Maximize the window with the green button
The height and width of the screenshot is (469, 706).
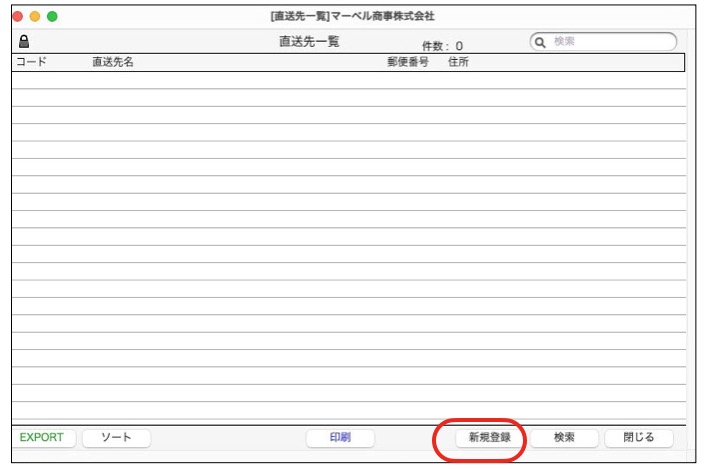52,16
